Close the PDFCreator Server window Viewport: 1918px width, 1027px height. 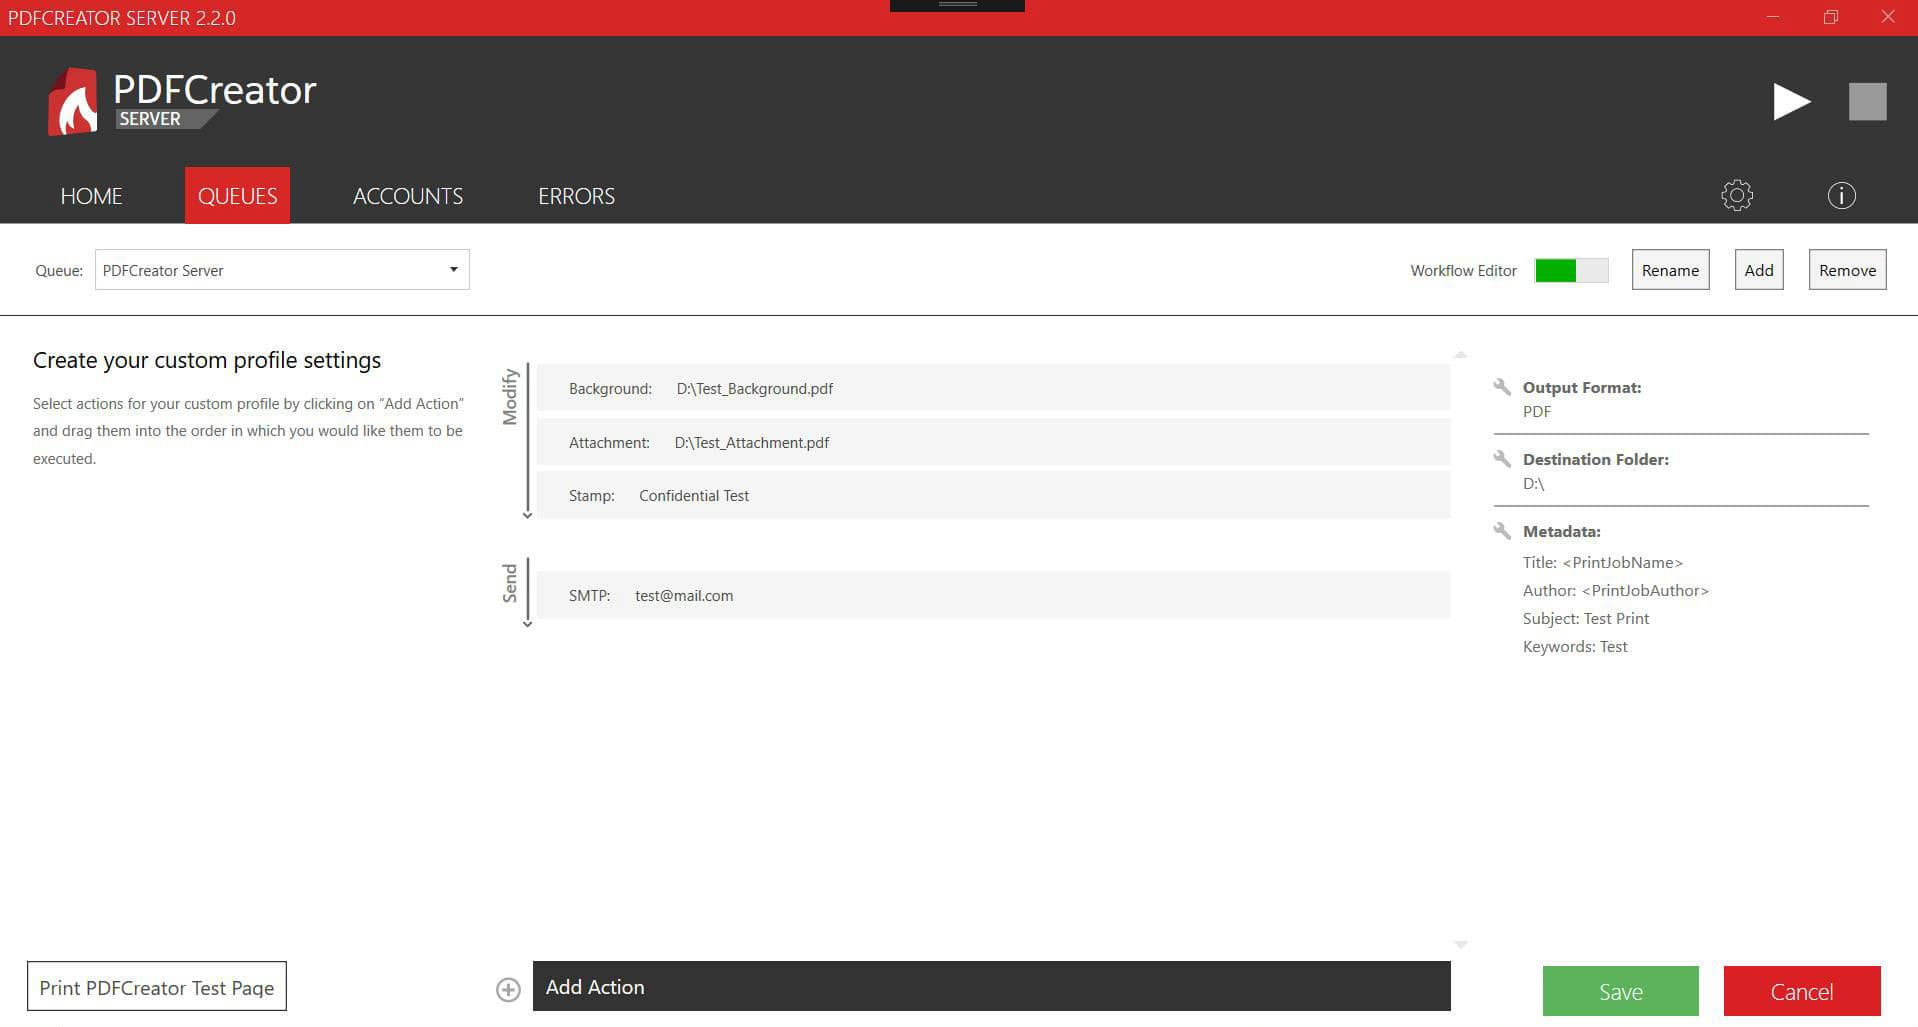pos(1887,17)
